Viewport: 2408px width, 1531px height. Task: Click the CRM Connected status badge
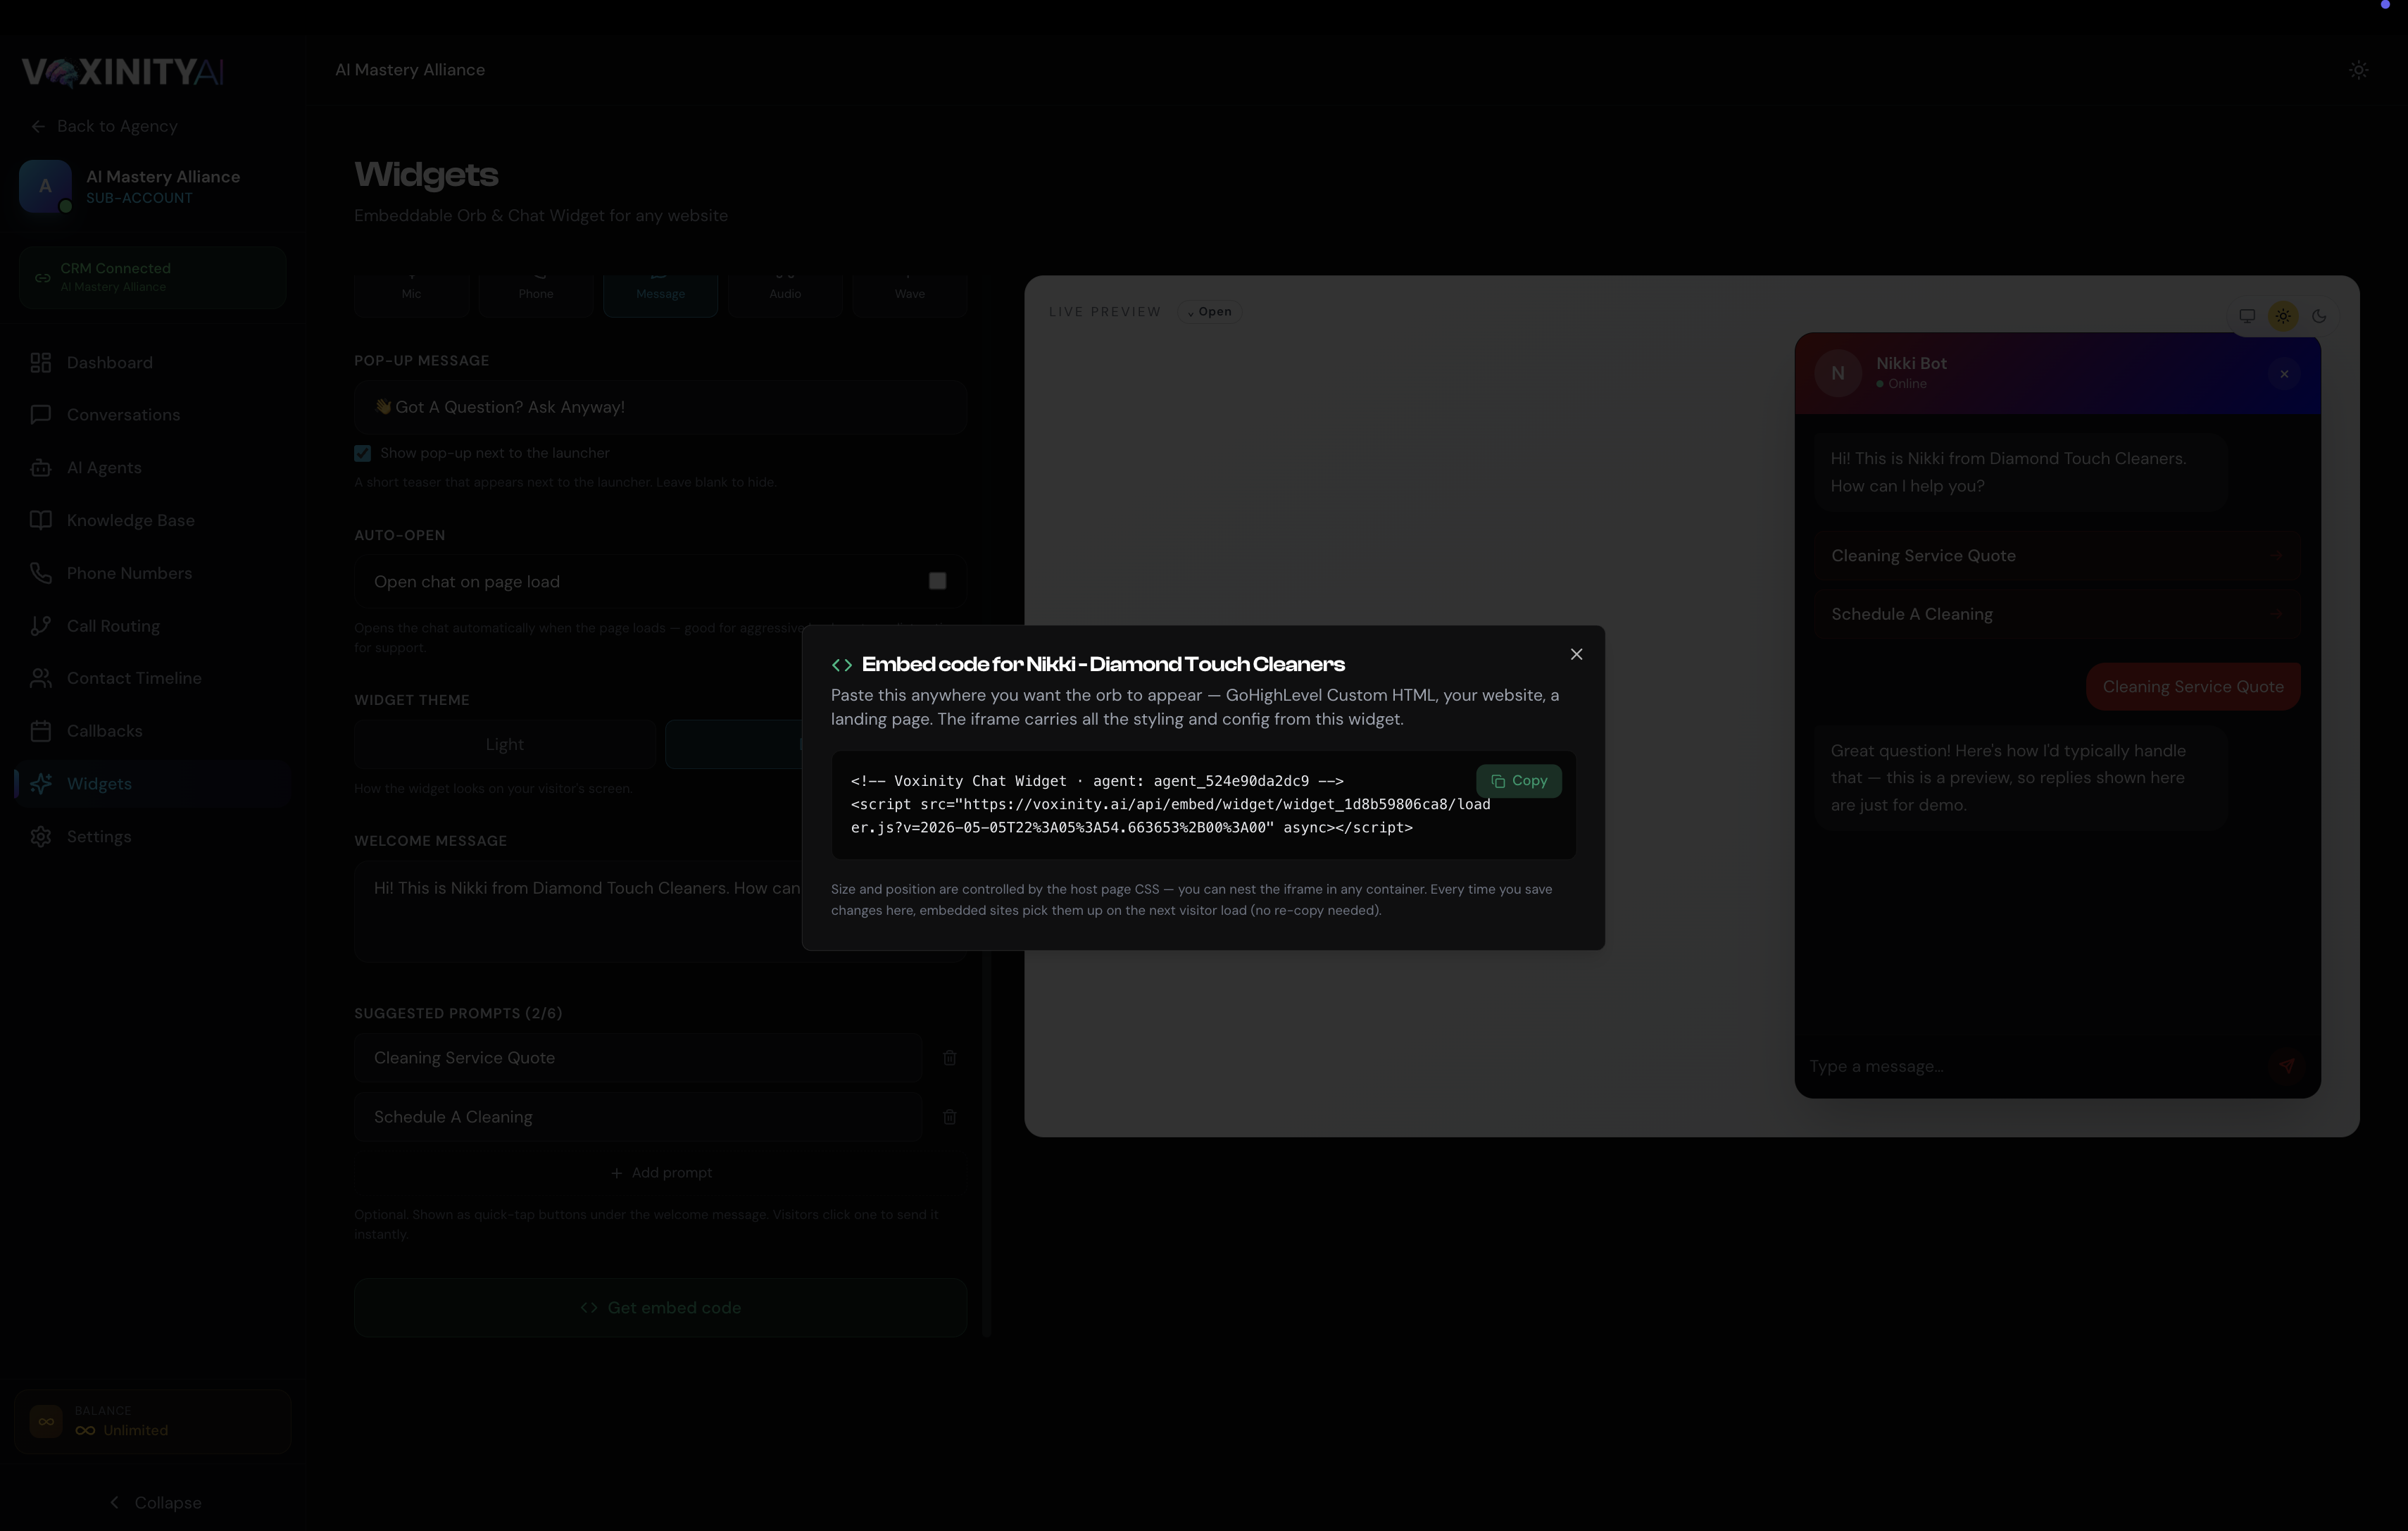tap(152, 277)
